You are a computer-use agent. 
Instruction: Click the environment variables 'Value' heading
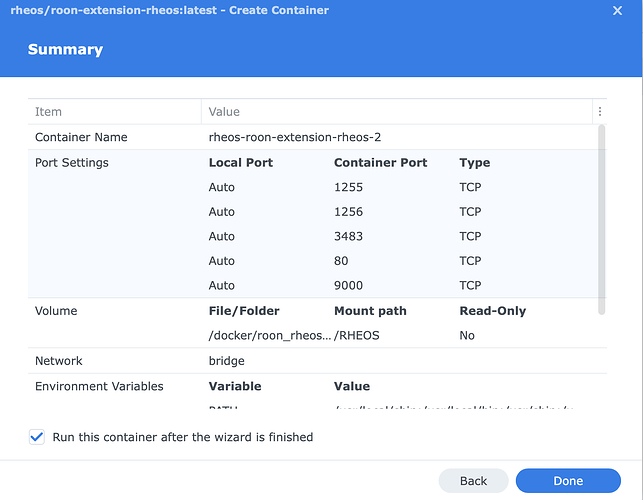352,386
